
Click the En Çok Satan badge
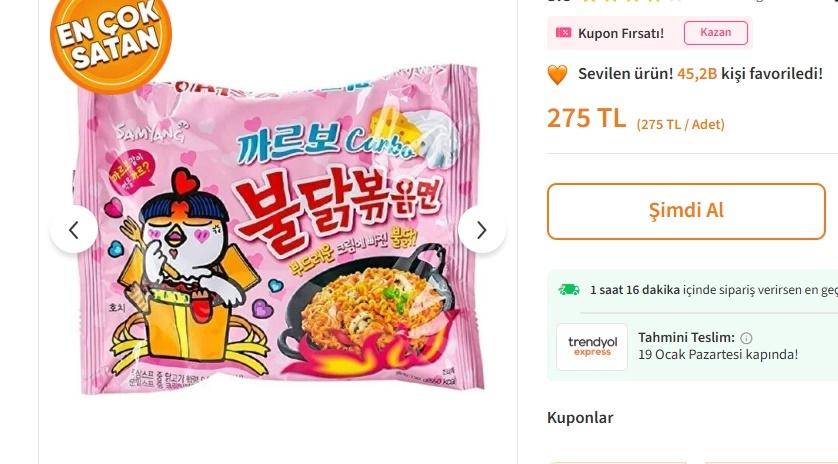pyautogui.click(x=110, y=38)
